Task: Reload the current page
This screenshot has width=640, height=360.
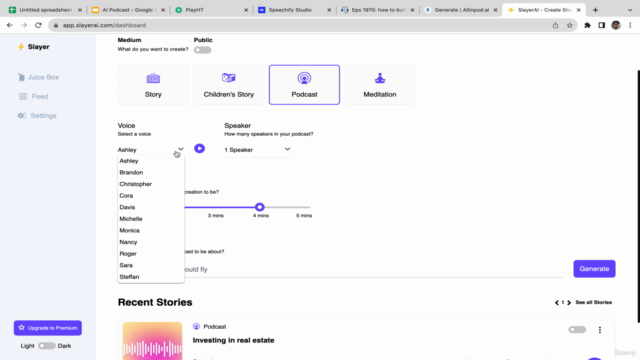Action: click(38, 25)
